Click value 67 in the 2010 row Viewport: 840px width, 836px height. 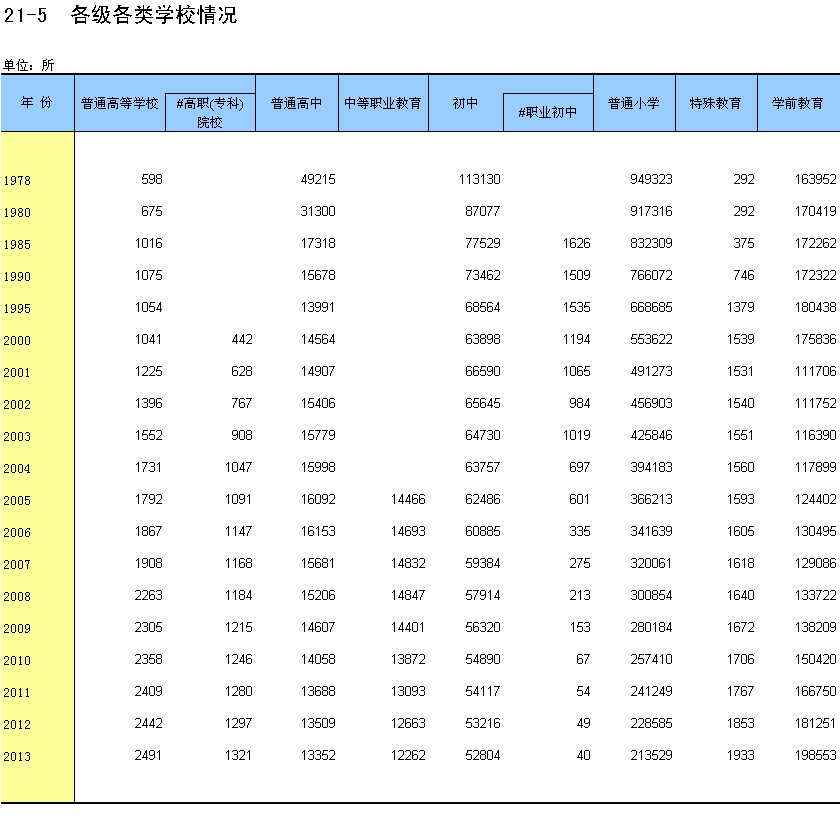point(583,660)
